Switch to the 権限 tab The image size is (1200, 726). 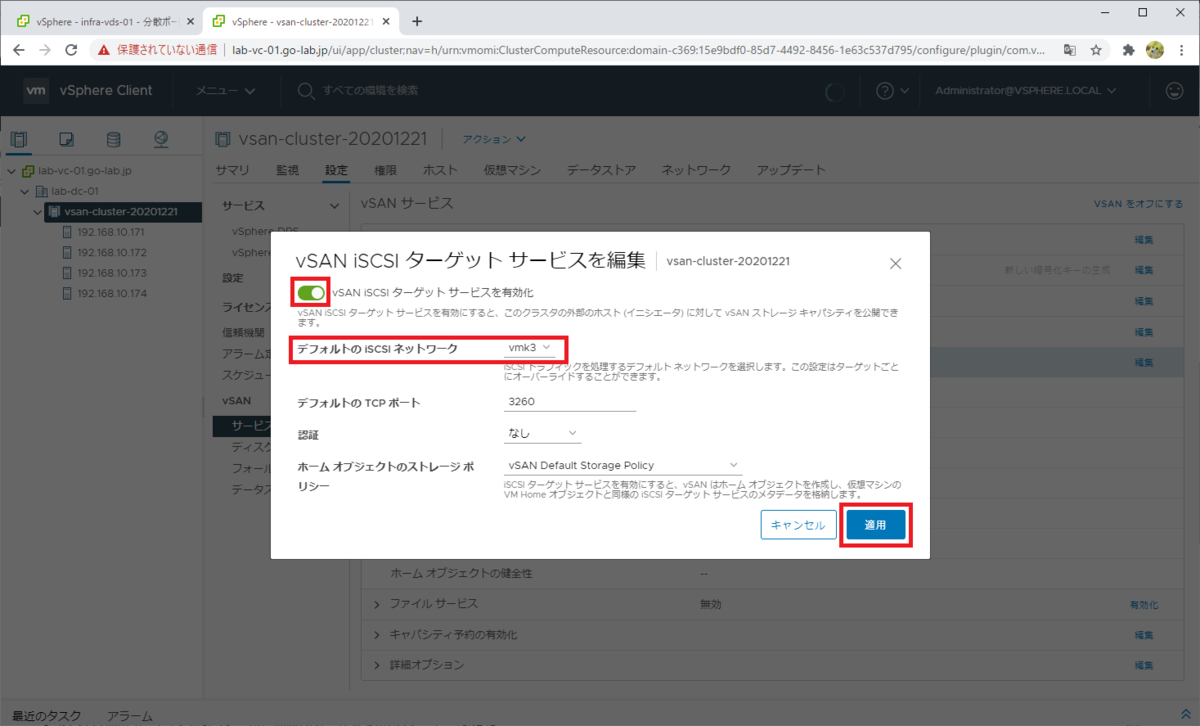[x=385, y=170]
